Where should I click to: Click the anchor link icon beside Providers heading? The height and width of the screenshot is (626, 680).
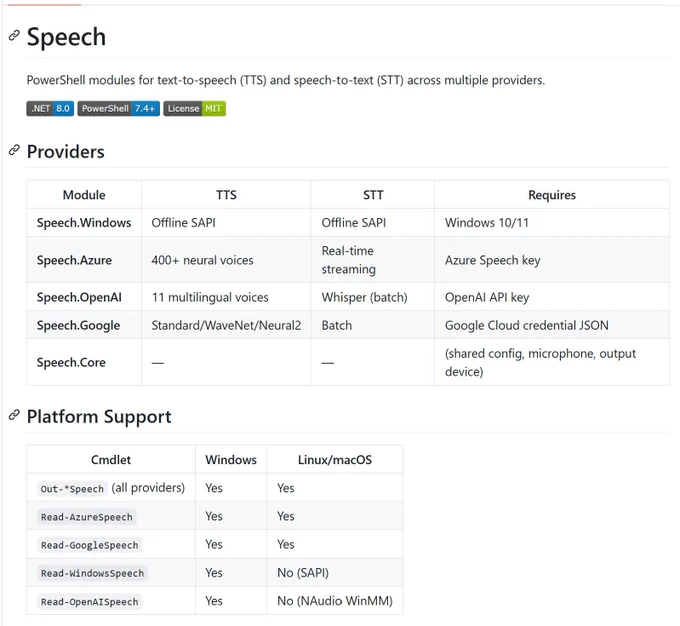[14, 150]
